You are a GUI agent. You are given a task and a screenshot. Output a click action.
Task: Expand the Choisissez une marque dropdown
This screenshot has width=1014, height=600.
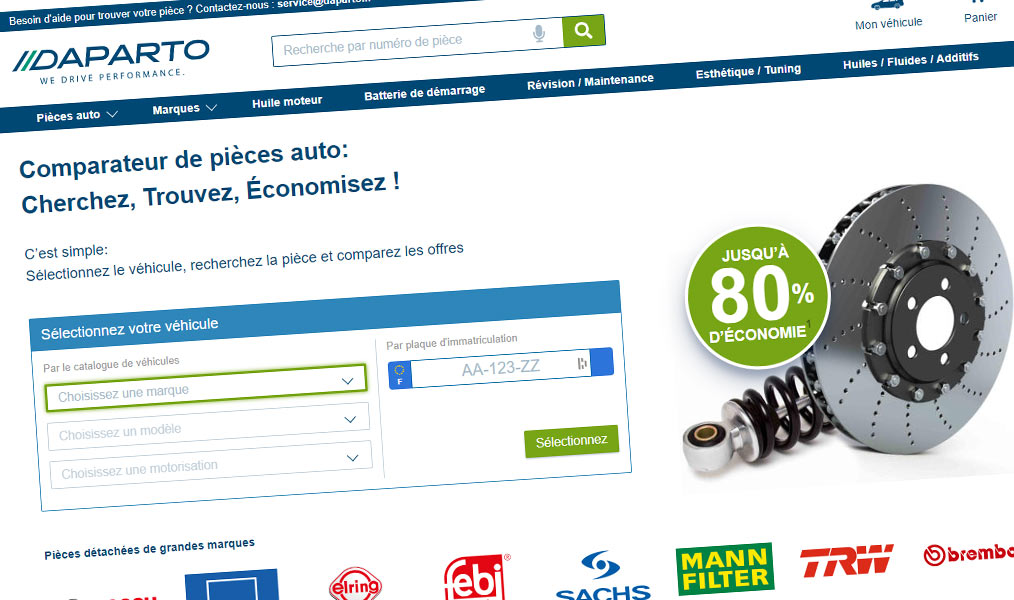click(206, 388)
